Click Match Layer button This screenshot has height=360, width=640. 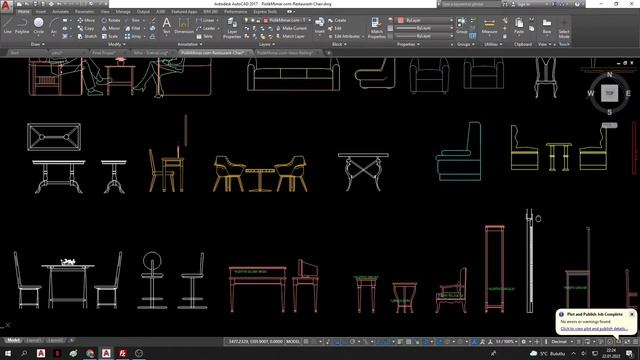pos(290,36)
